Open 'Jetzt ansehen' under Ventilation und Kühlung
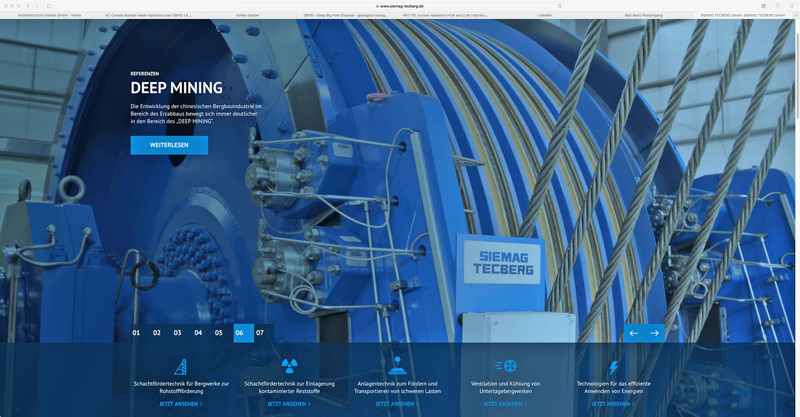Screen dimensions: 800x417 click(x=505, y=404)
